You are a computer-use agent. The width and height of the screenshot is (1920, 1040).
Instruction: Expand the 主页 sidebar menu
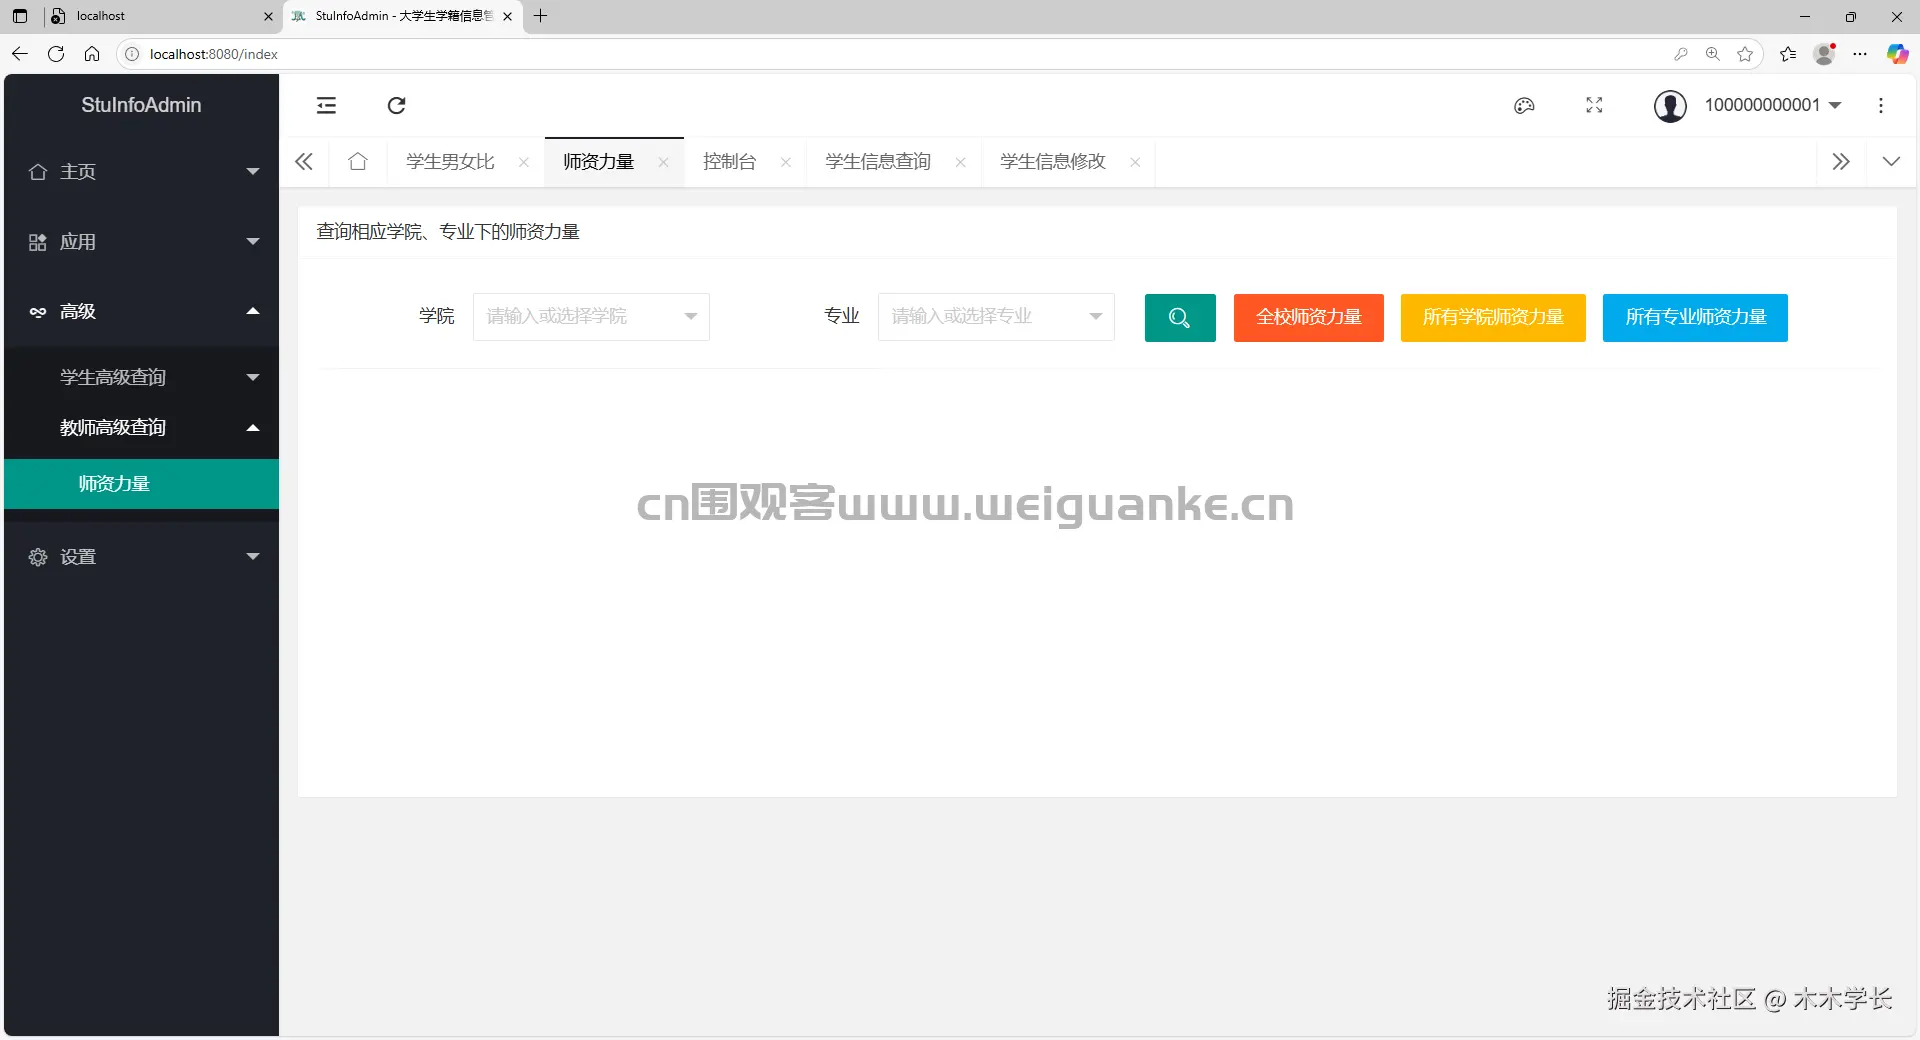(140, 171)
